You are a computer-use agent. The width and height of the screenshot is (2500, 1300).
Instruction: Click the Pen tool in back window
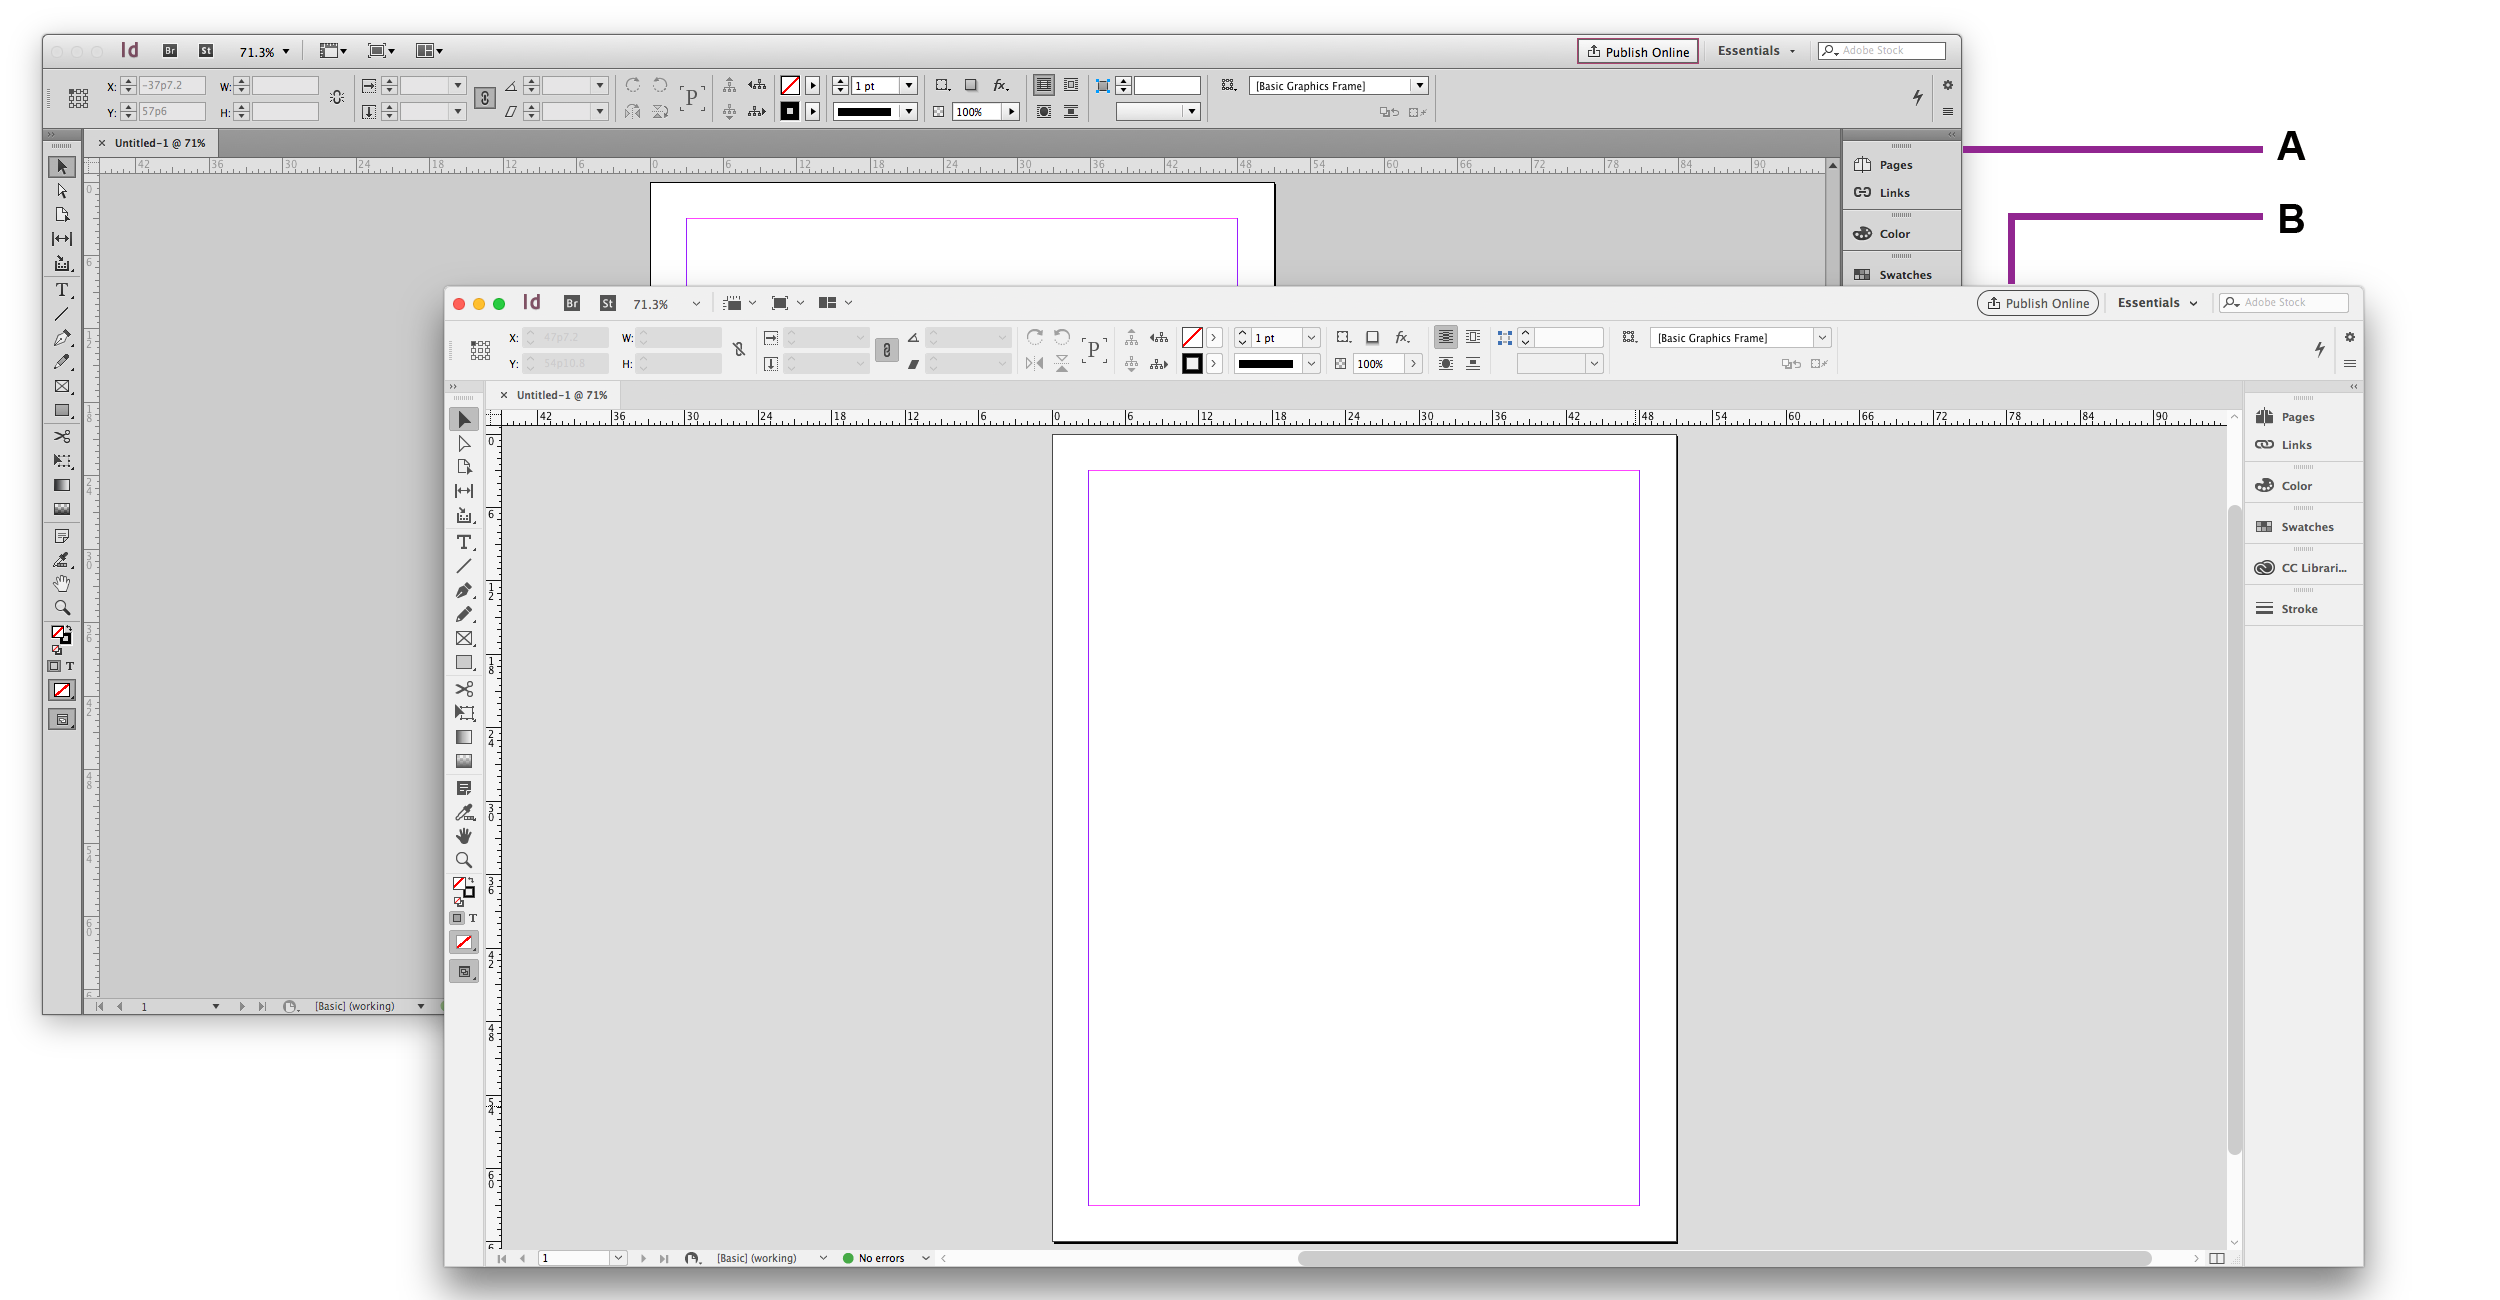pyautogui.click(x=62, y=338)
